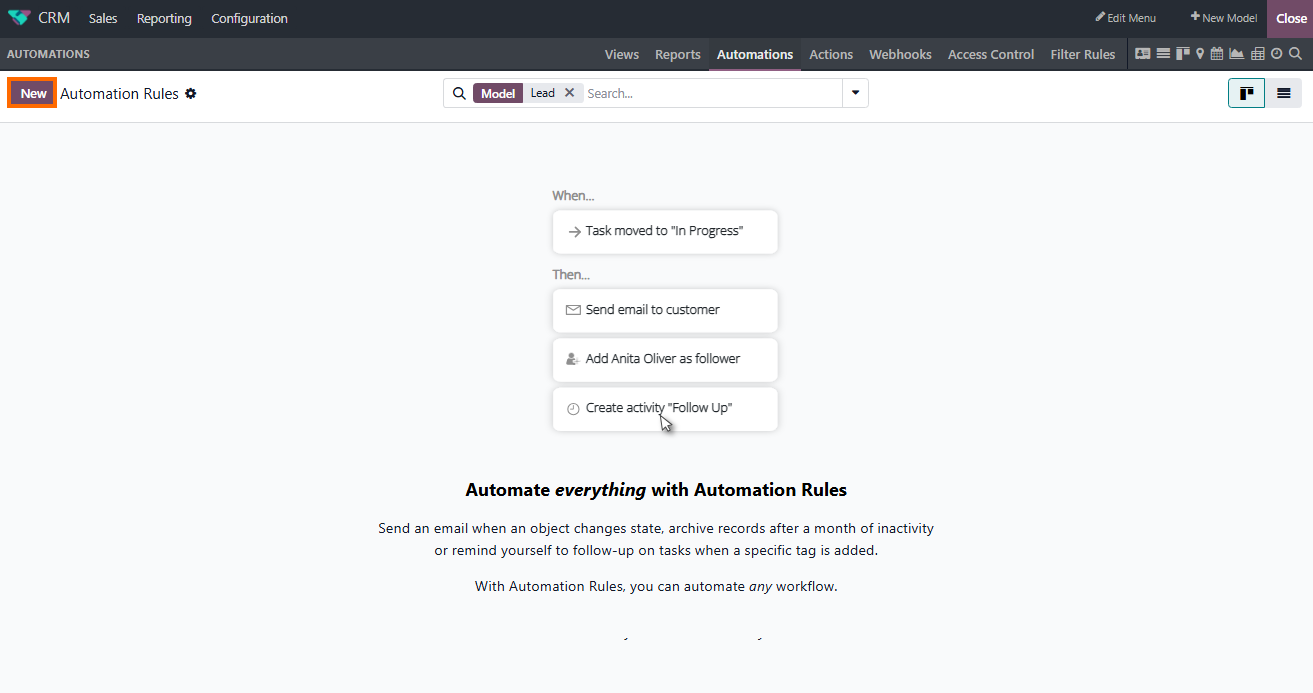Open the form view editor icon
Viewport: 1313px width, 693px height.
1143,53
